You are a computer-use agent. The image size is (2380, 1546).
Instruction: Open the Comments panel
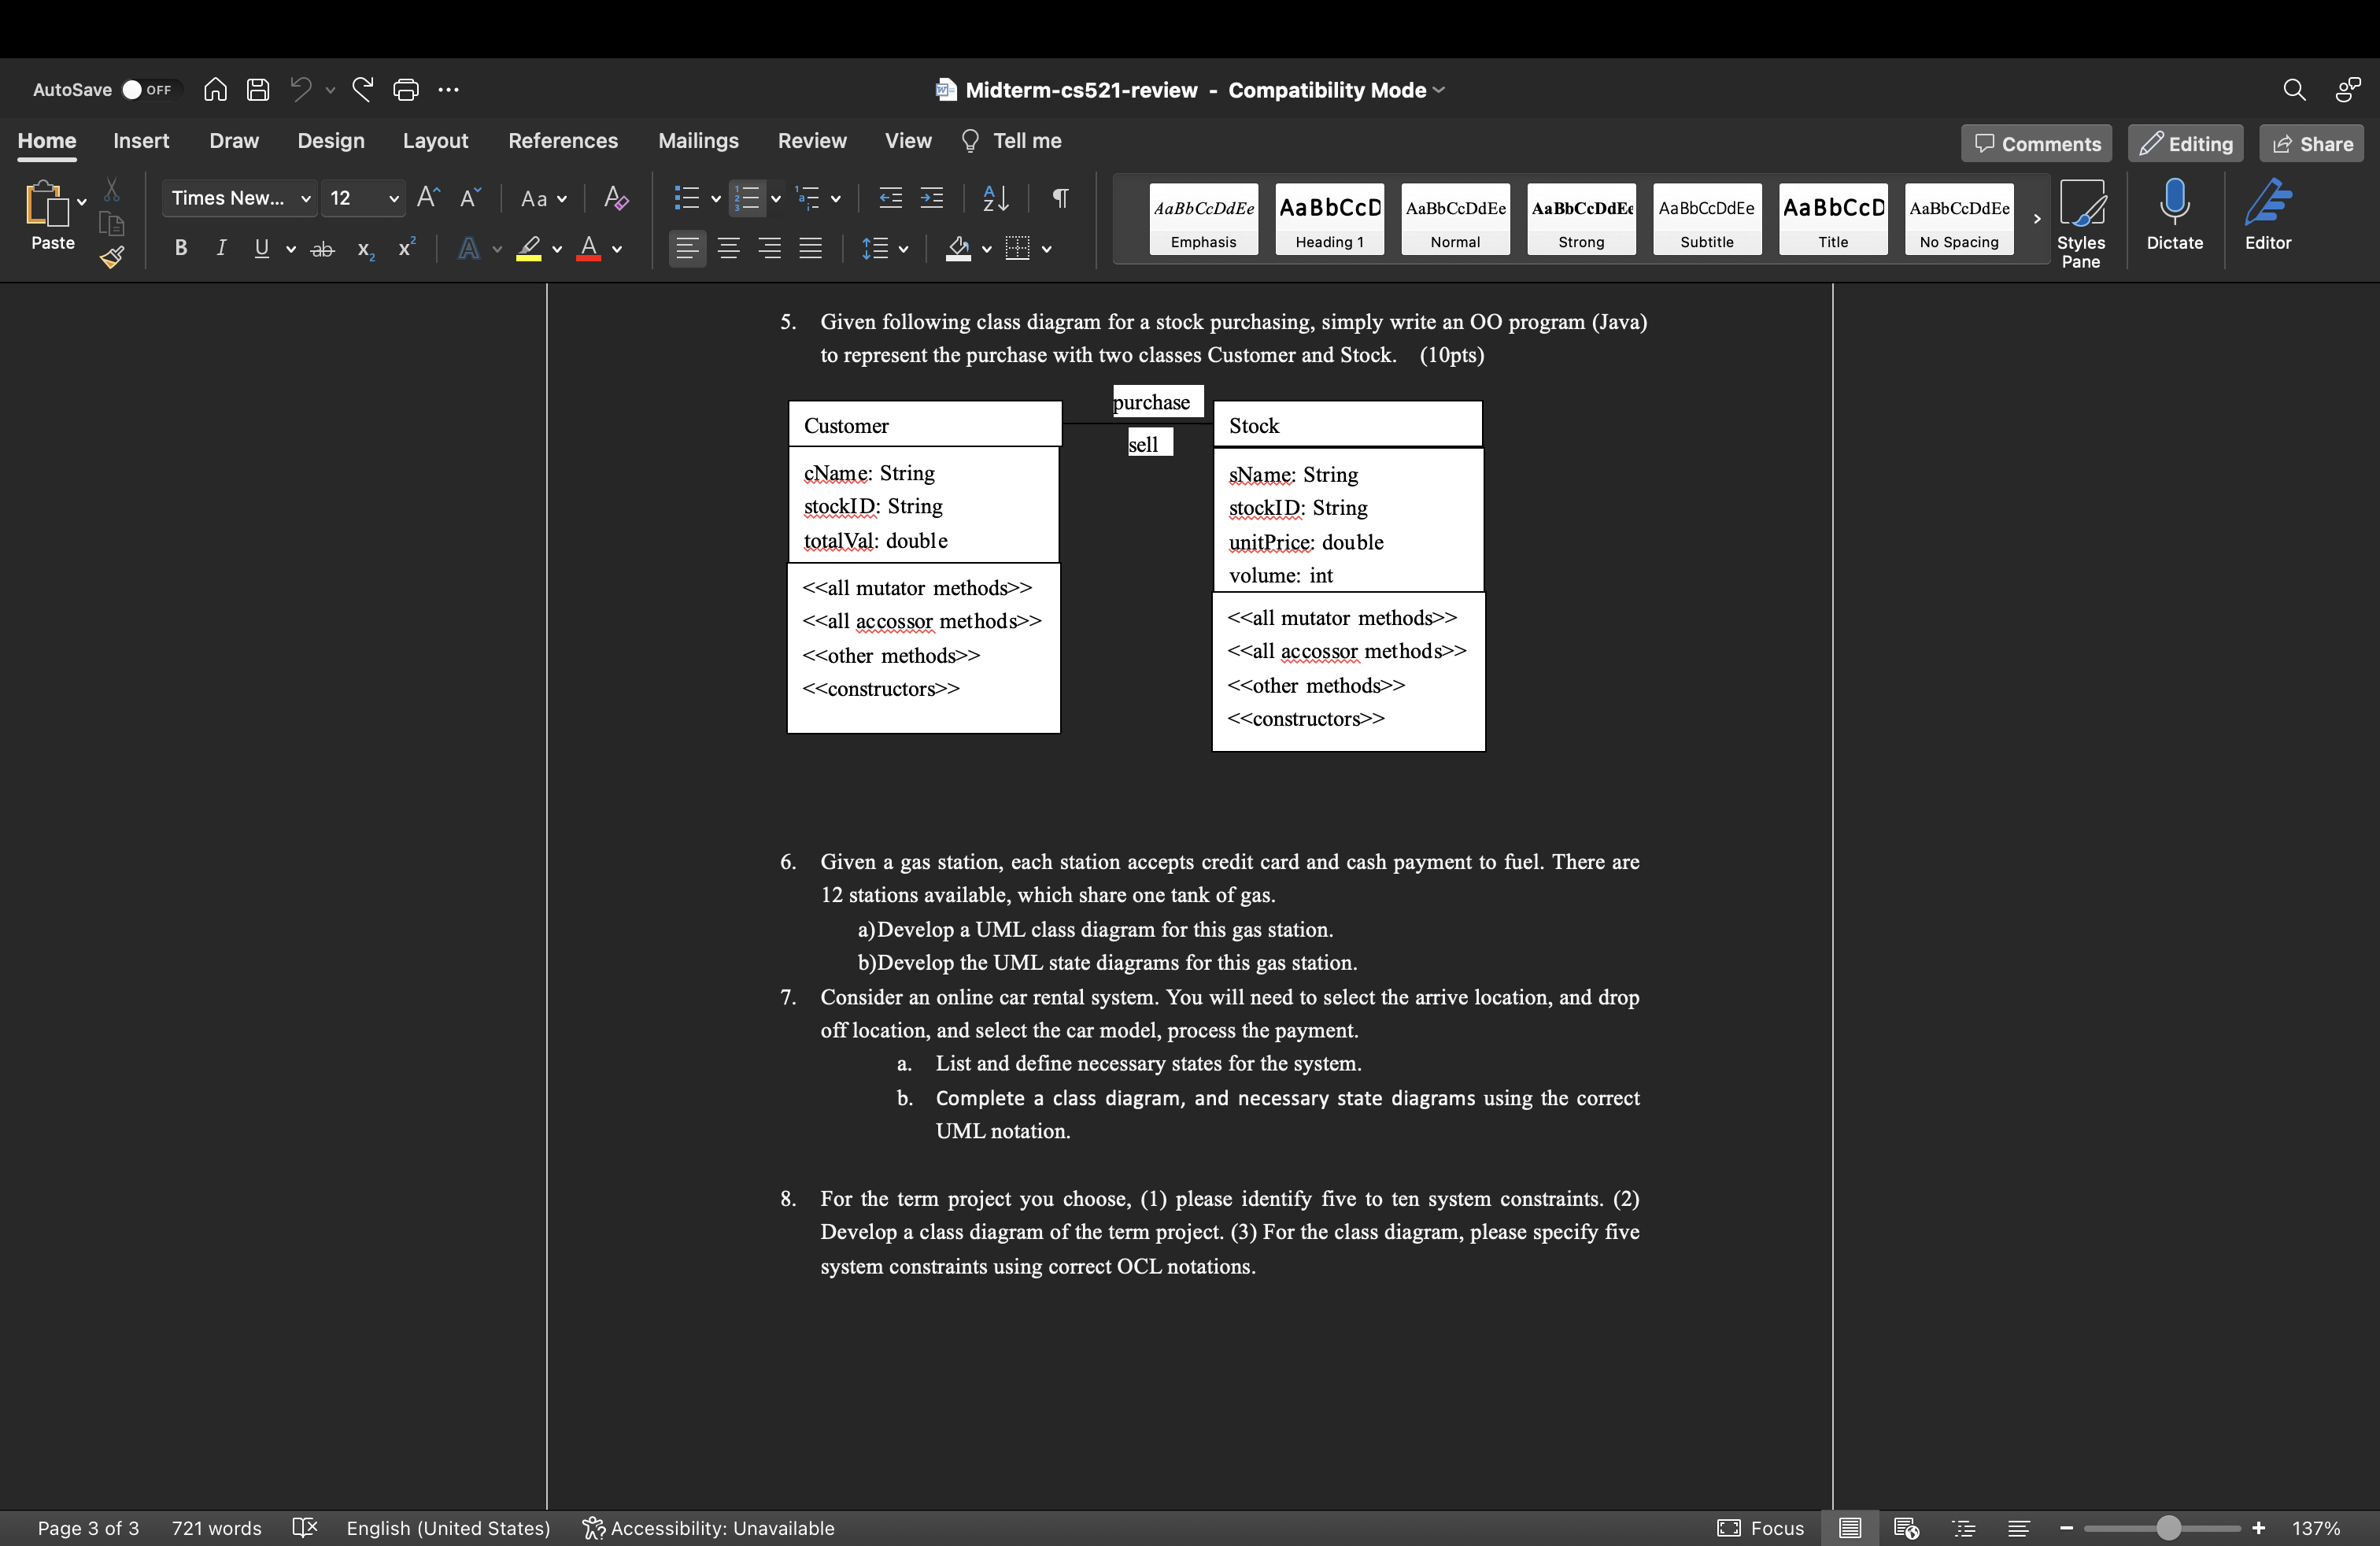[x=2035, y=143]
